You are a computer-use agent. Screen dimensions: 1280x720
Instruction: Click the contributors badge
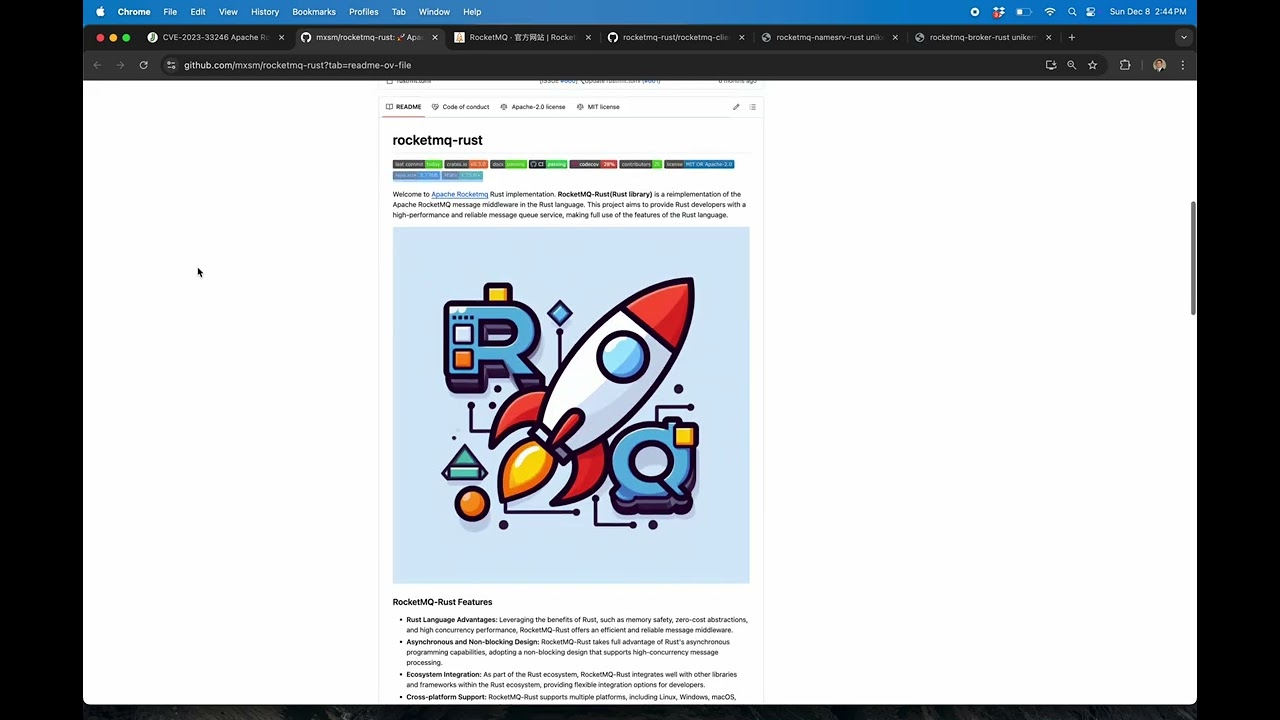click(x=640, y=164)
